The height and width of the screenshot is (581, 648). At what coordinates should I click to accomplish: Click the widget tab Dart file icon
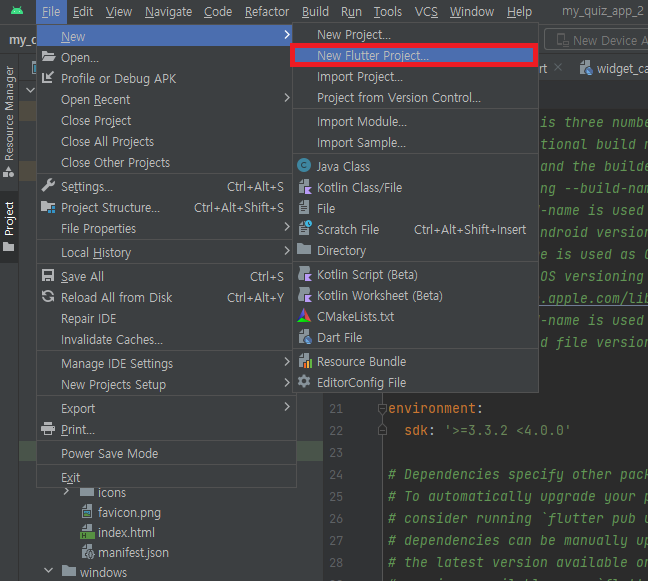pyautogui.click(x=586, y=68)
